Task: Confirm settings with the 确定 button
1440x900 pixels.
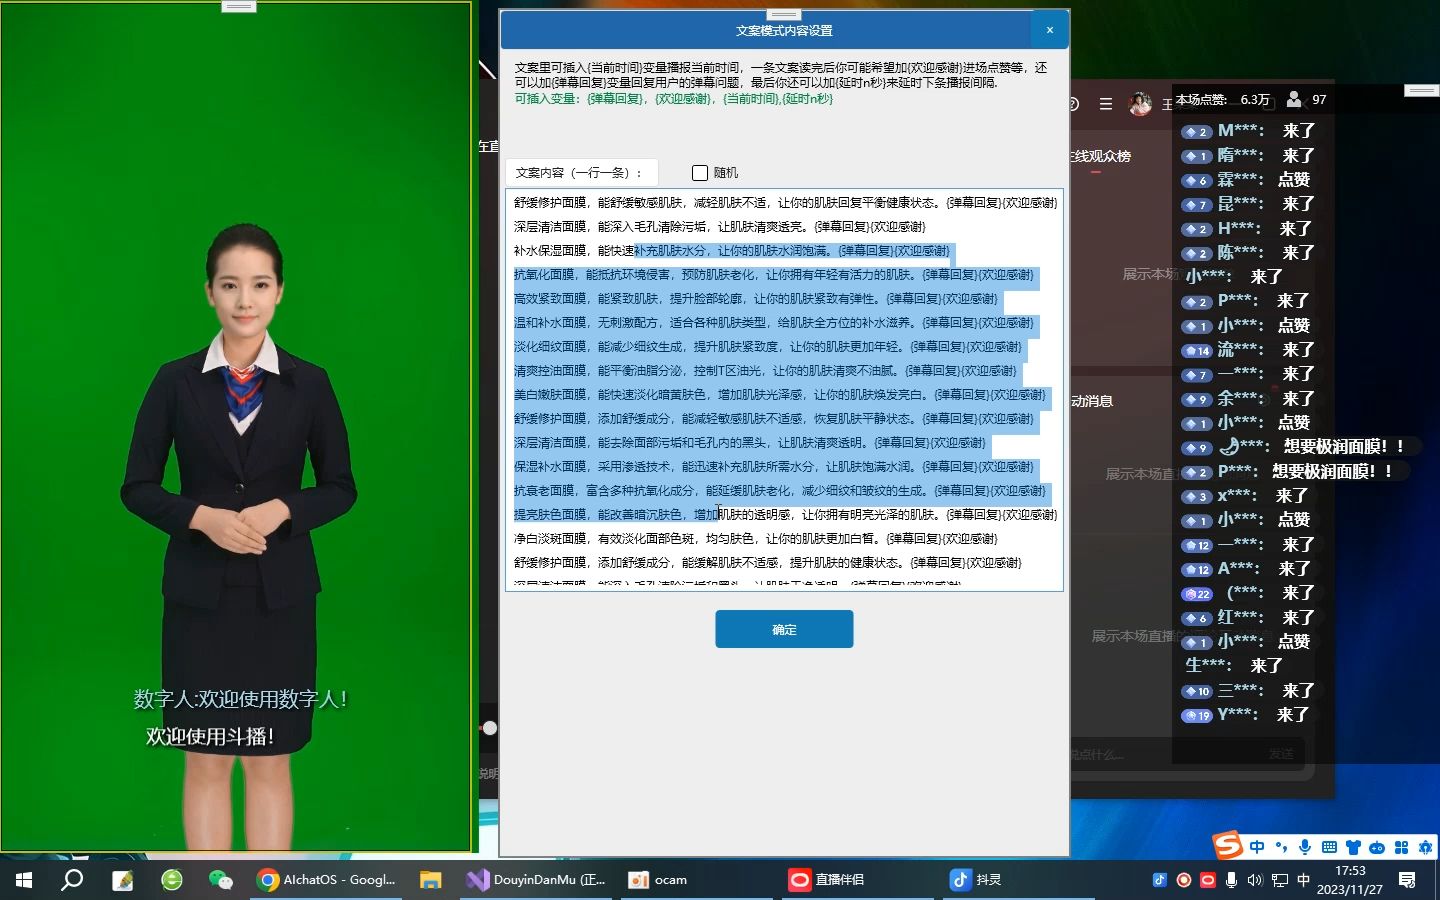Action: 784,629
